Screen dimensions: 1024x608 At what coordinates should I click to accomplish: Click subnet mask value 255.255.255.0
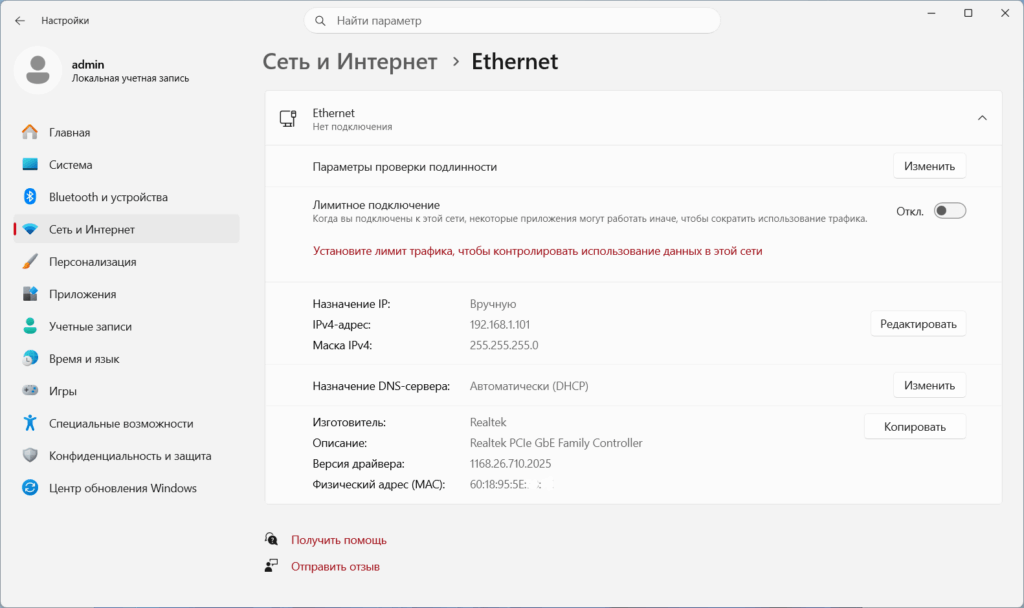point(504,345)
